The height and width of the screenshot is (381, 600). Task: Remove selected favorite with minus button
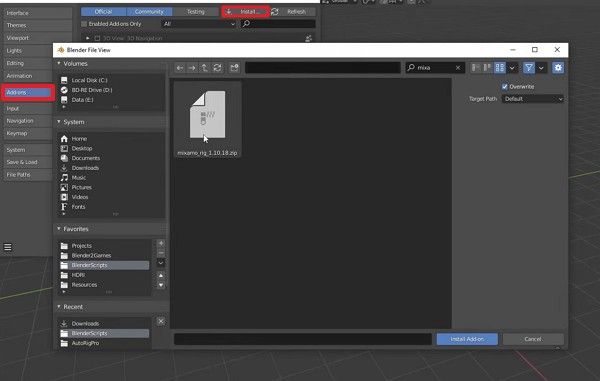[161, 253]
